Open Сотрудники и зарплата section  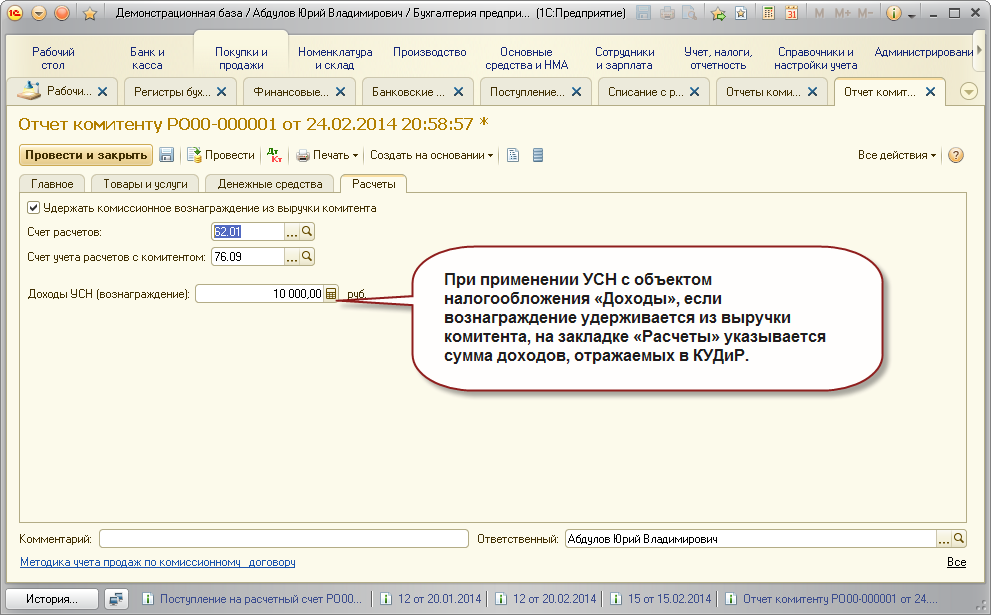pyautogui.click(x=624, y=58)
